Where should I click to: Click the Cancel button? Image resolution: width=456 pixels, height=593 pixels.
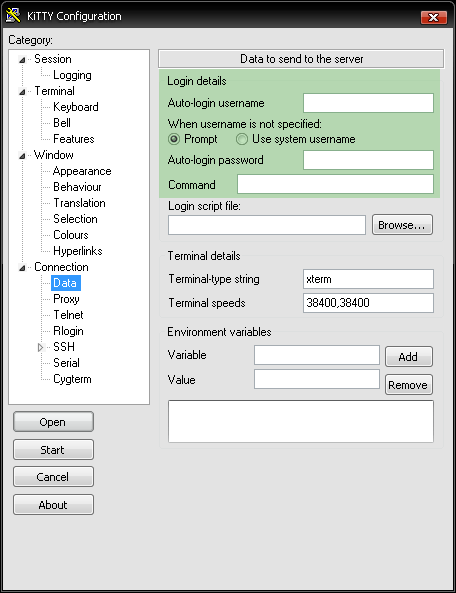click(53, 477)
